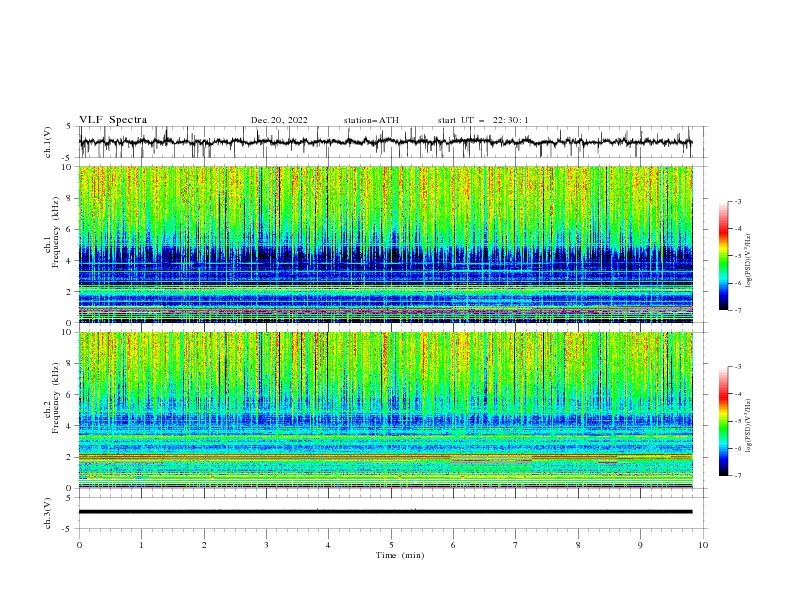Click the ch.2 colorbar "log(PSD)(V²/Hz)" label
The width and height of the screenshot is (792, 612).
tap(748, 425)
